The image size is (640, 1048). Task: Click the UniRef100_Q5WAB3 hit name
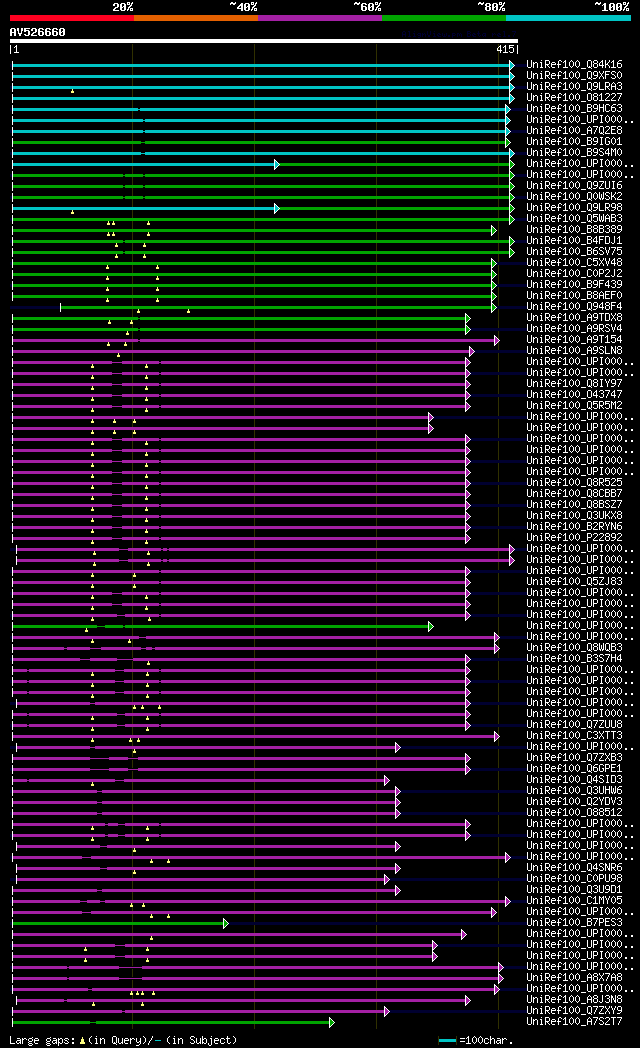click(x=574, y=219)
